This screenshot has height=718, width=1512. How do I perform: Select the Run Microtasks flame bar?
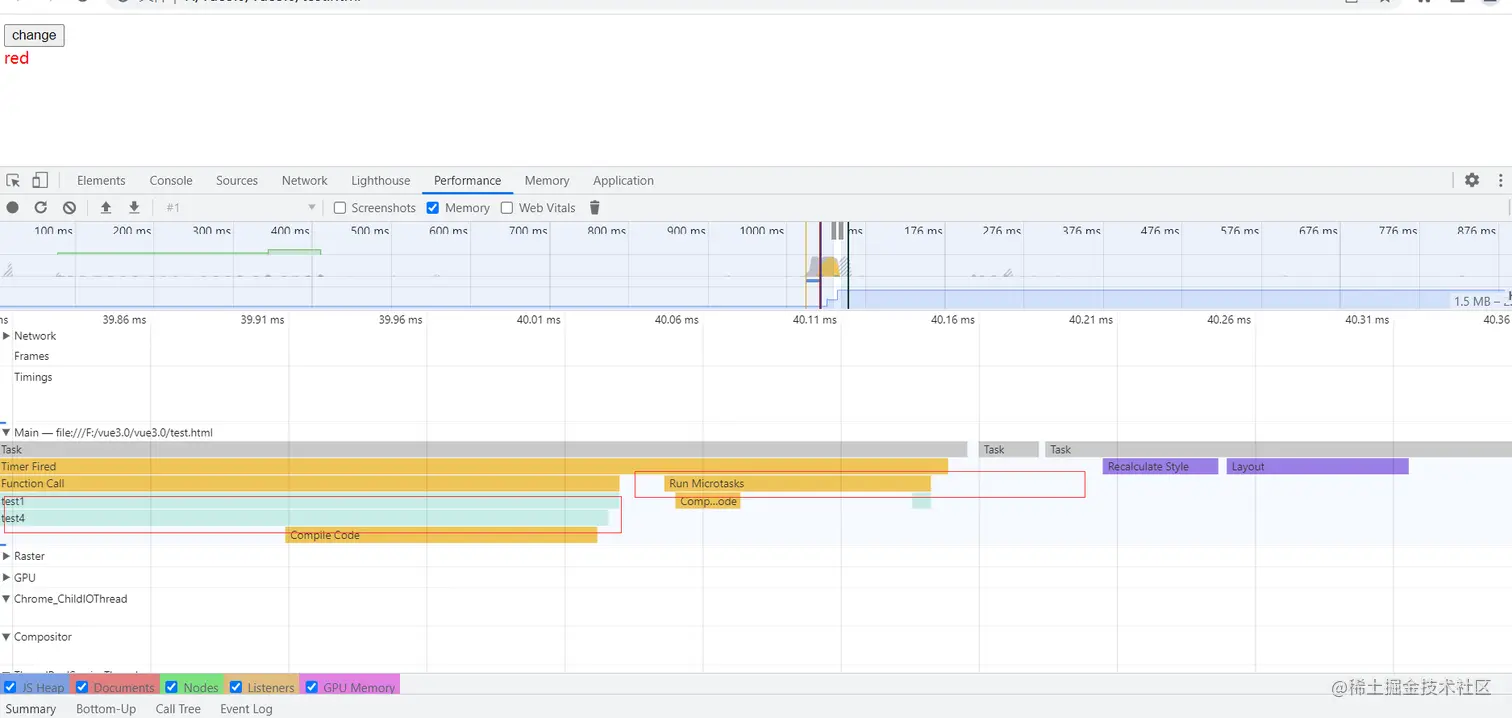tap(797, 484)
